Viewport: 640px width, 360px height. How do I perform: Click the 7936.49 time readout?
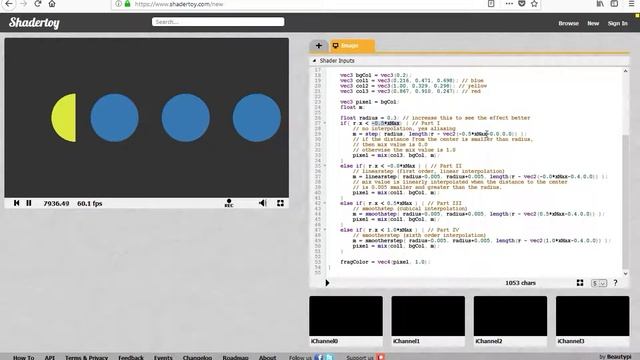(x=56, y=203)
